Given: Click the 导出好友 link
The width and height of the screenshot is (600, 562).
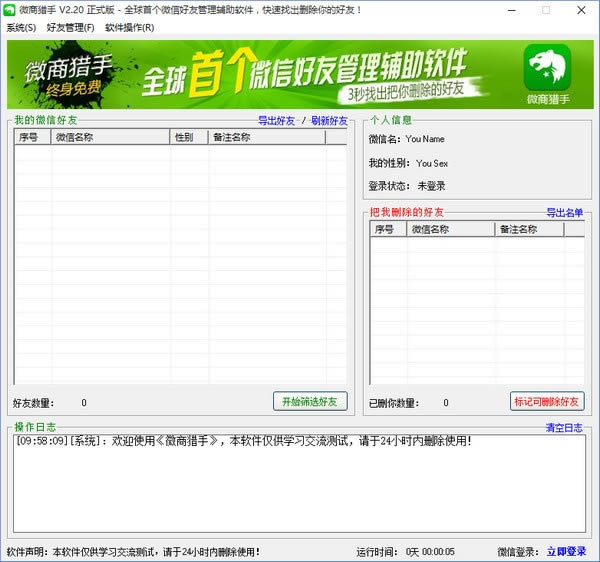Looking at the screenshot, I should tap(276, 121).
